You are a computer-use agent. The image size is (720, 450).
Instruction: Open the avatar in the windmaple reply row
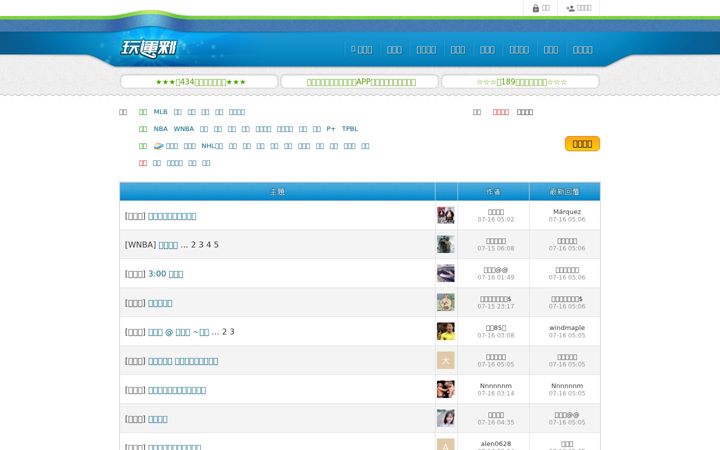pos(445,331)
